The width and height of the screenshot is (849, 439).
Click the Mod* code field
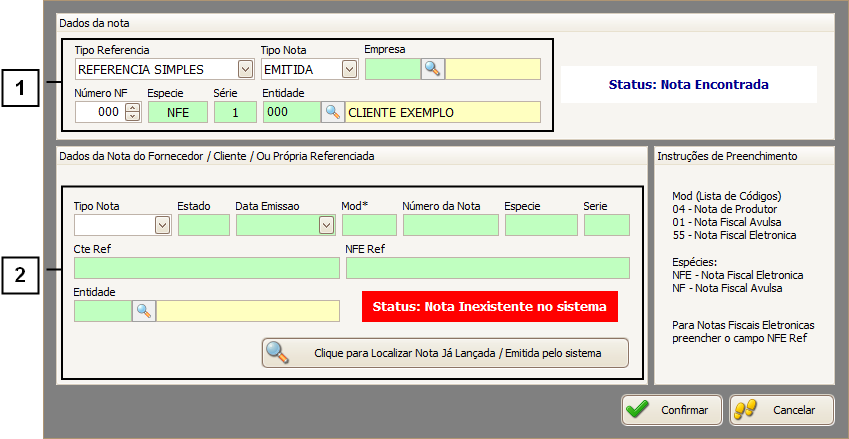[369, 225]
